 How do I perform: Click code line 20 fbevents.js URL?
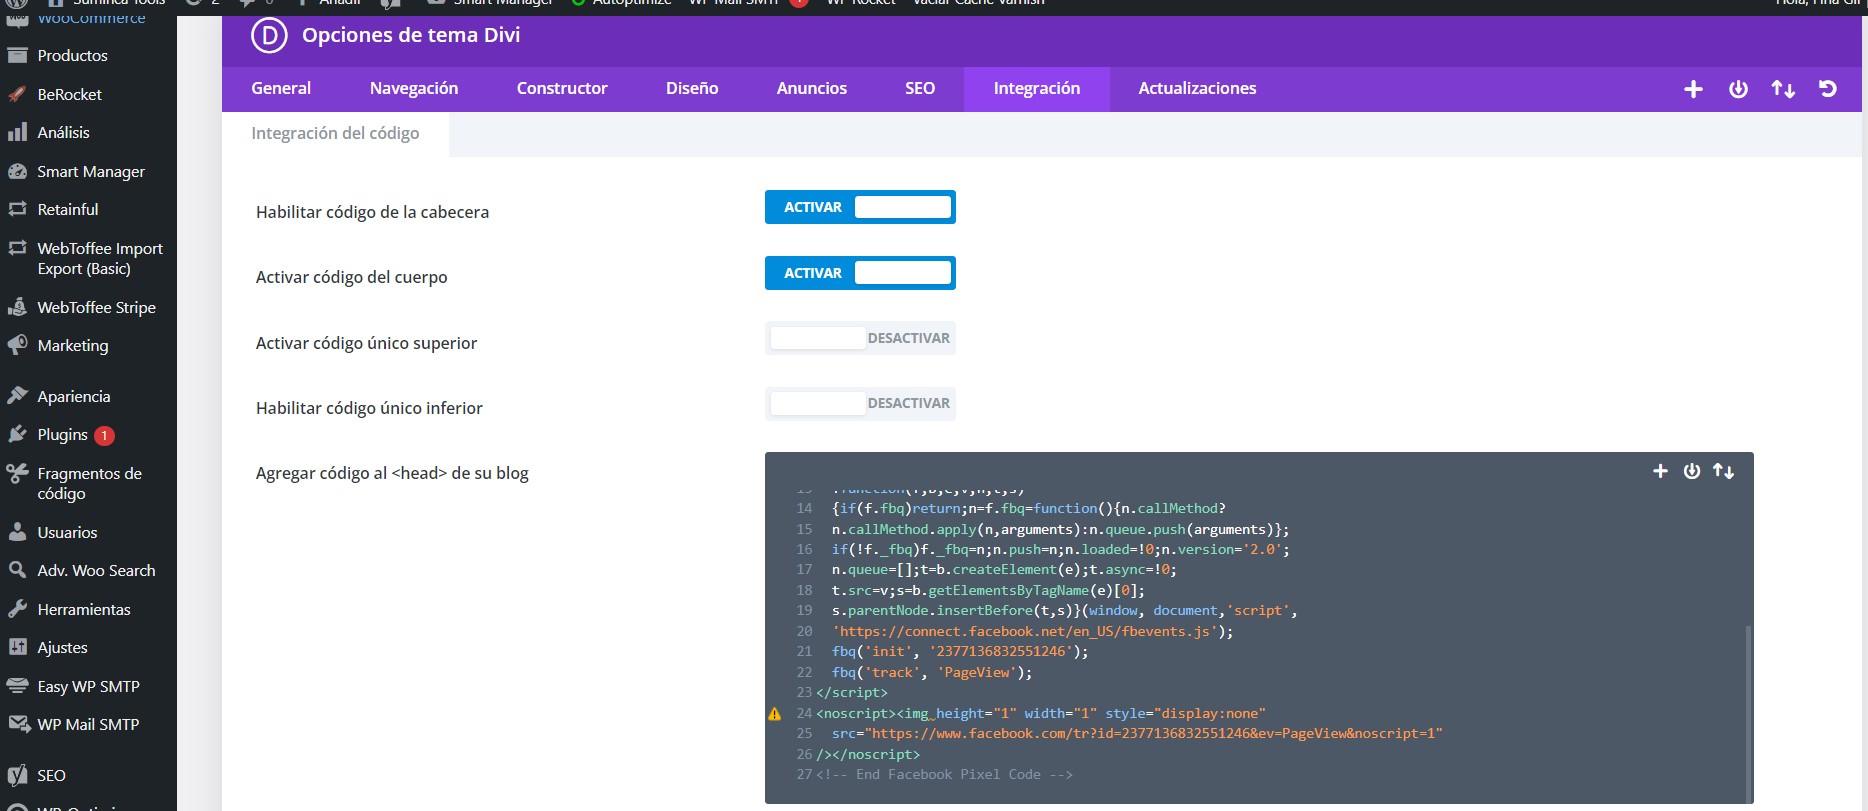(1028, 631)
